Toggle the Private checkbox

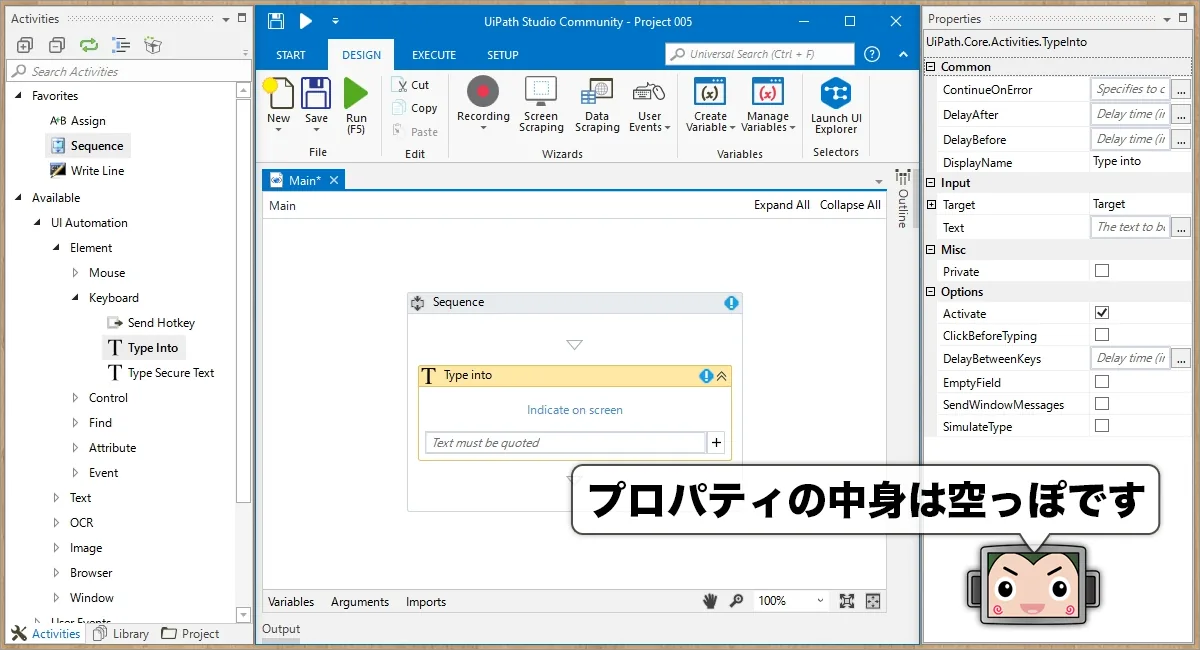click(1102, 271)
